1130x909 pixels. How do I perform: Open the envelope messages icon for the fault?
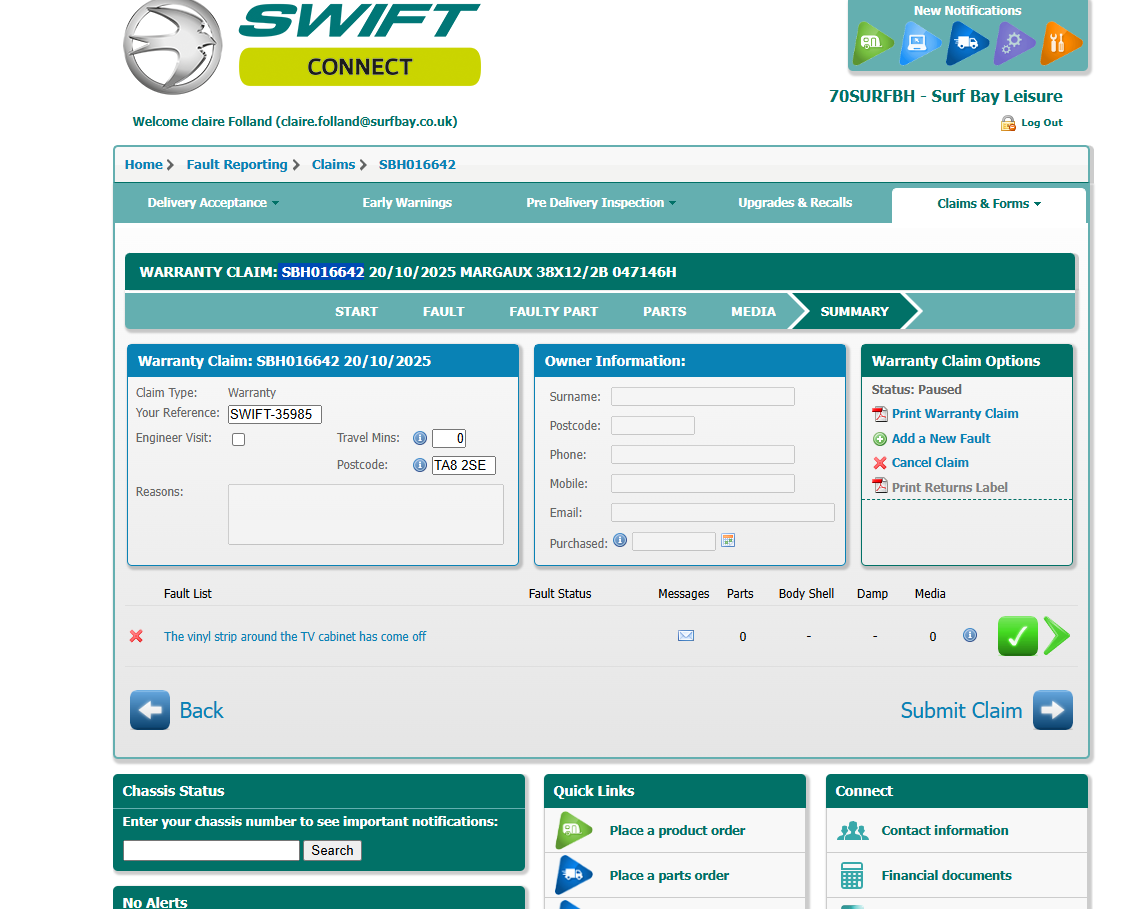click(x=686, y=636)
